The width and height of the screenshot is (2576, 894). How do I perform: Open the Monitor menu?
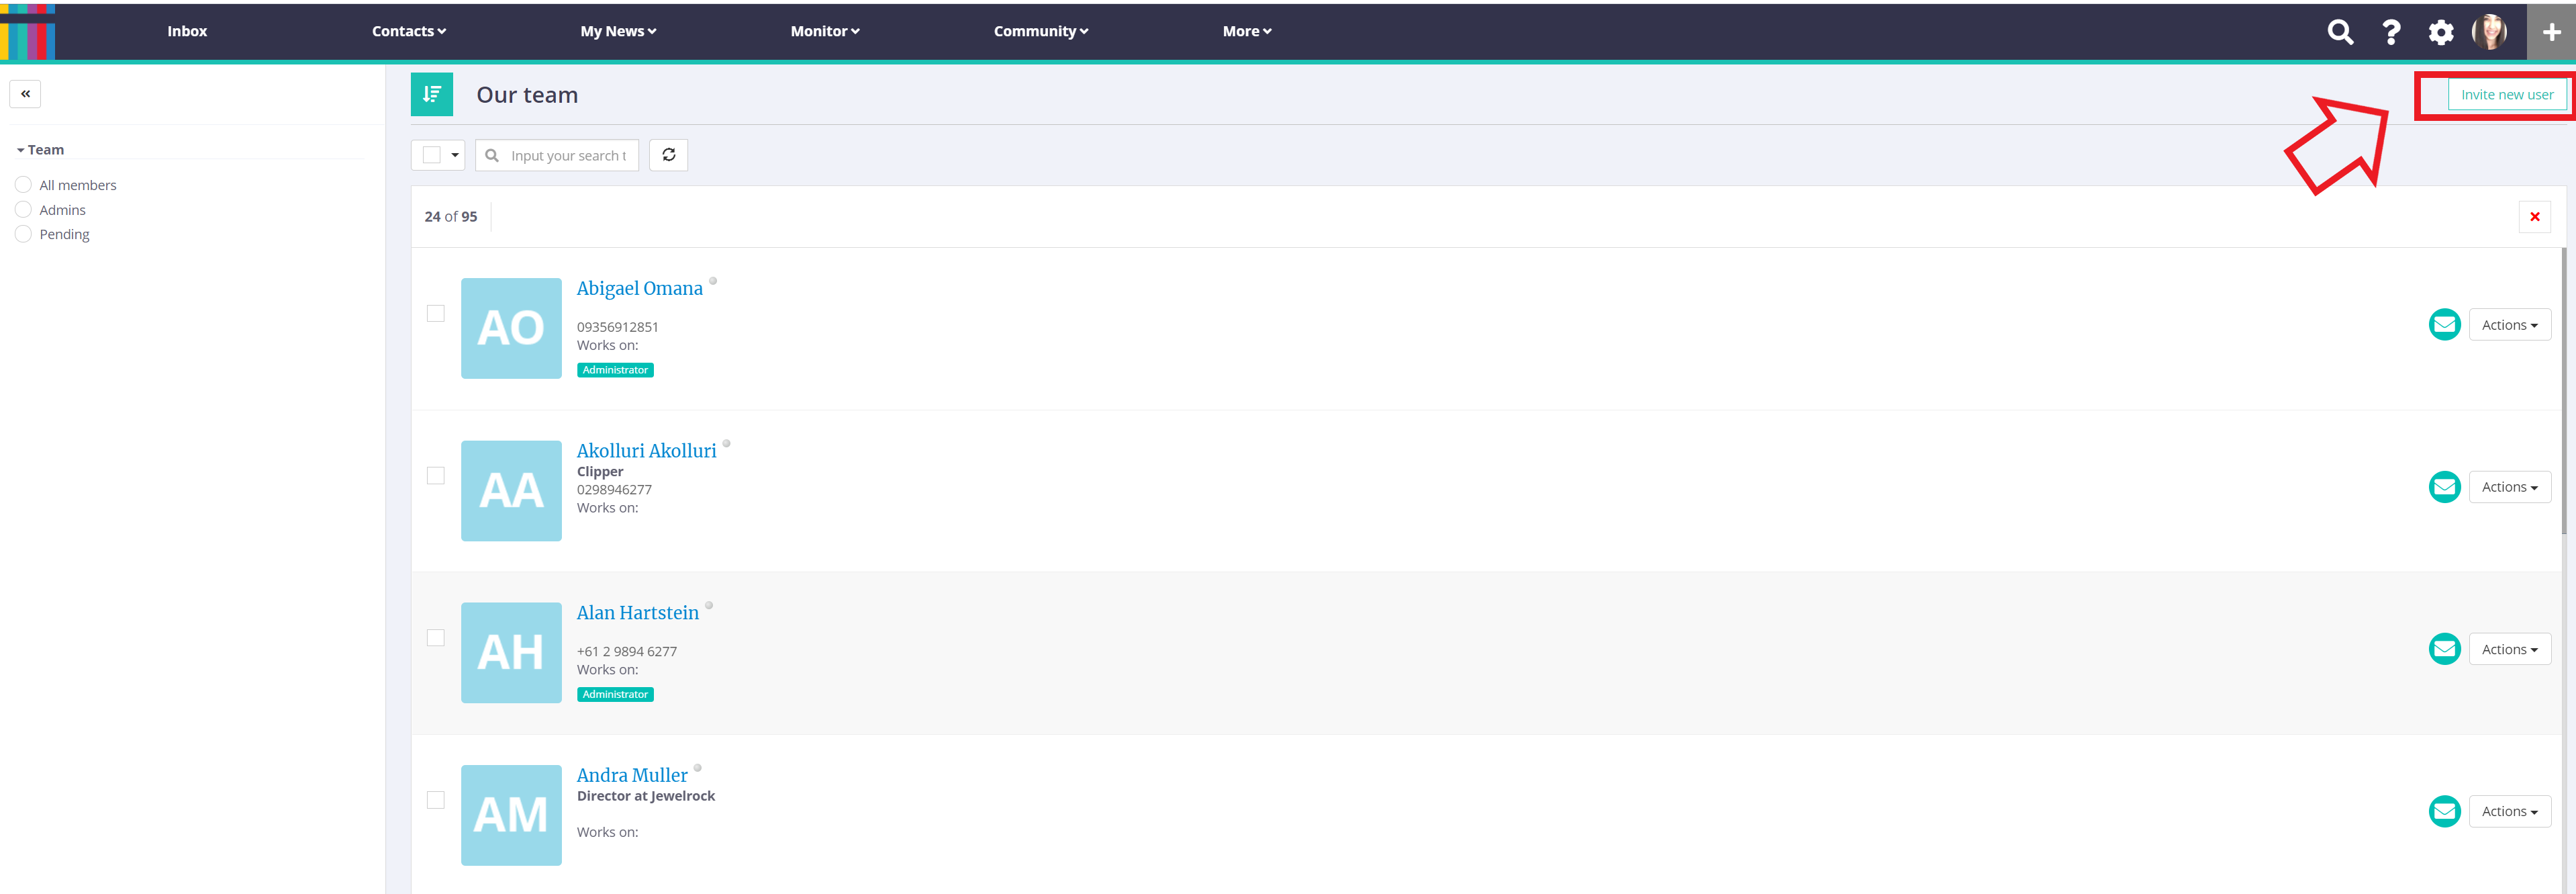pos(824,32)
